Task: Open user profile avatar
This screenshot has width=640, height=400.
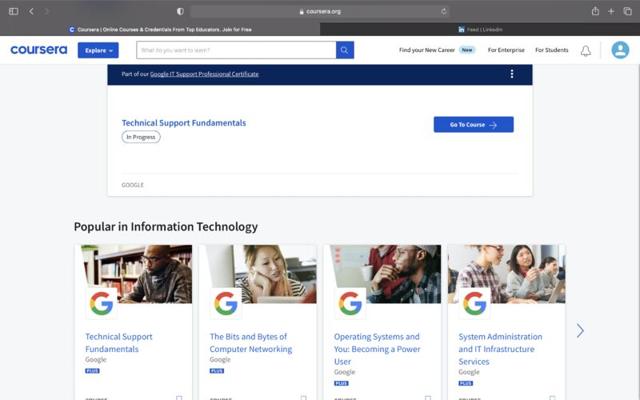Action: click(x=620, y=50)
